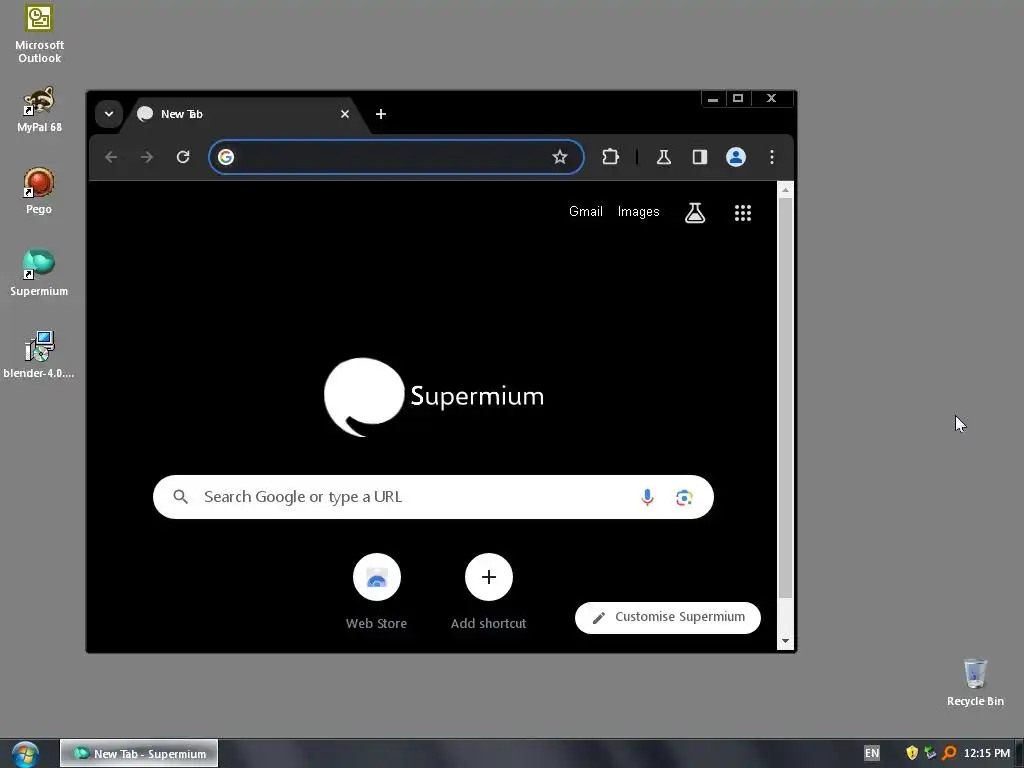Open the Web Store shortcut
Screen dimensions: 1024x768
pyautogui.click(x=377, y=592)
